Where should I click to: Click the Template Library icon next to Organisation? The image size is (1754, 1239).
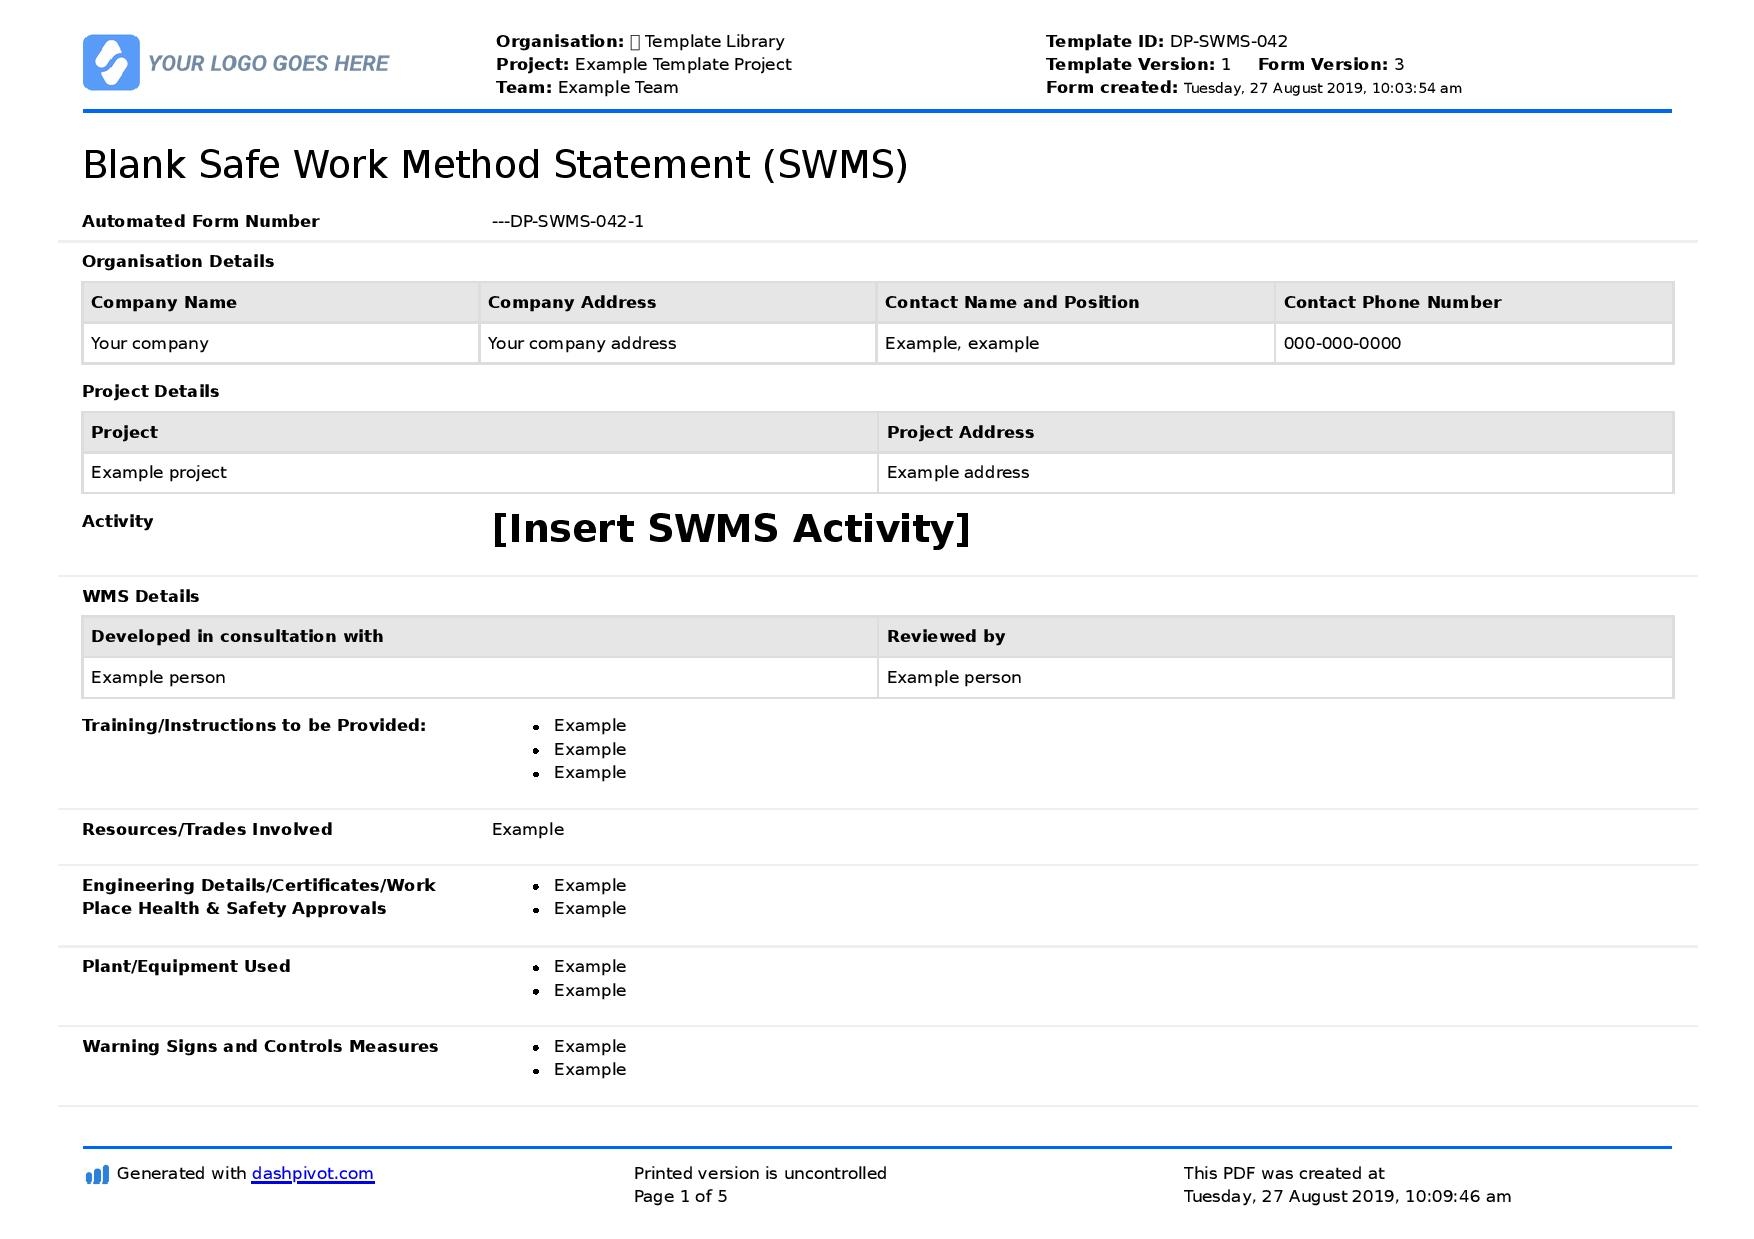(x=634, y=41)
